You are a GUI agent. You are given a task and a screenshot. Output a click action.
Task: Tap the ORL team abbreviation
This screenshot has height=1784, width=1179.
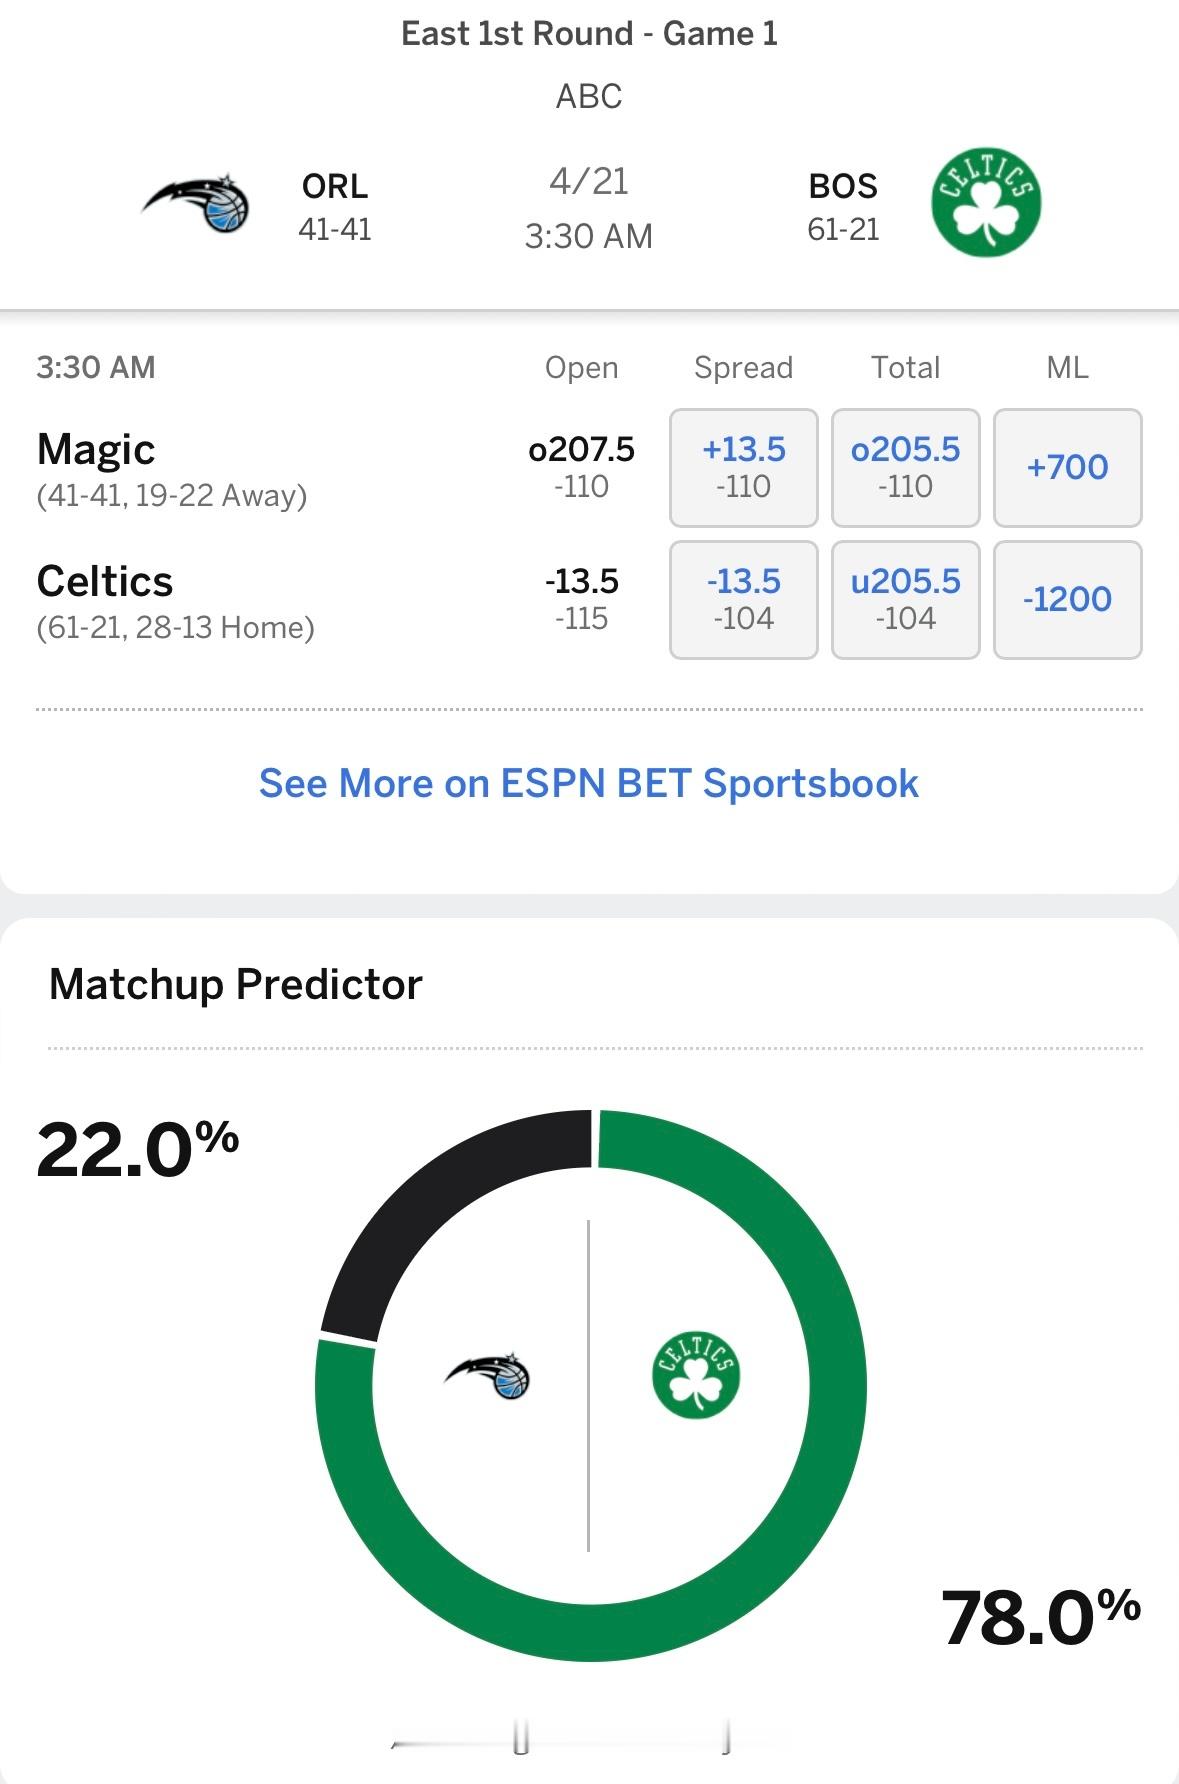(335, 186)
